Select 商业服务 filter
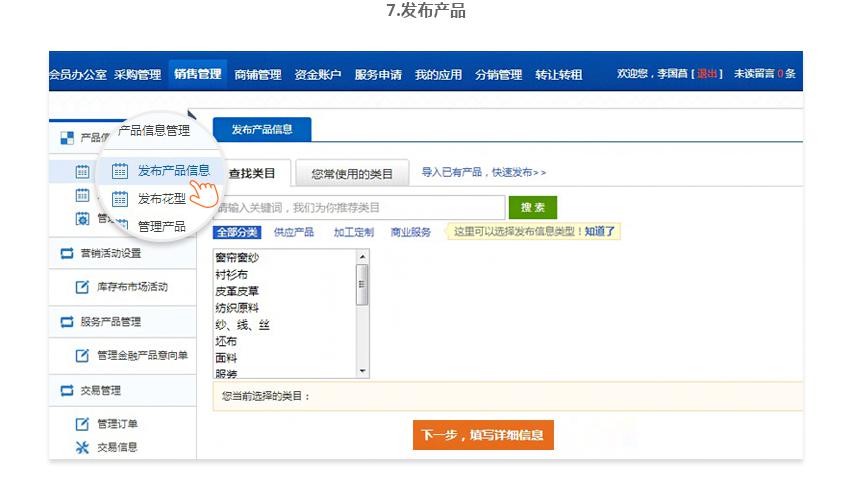Viewport: 853px width, 478px height. [x=411, y=232]
